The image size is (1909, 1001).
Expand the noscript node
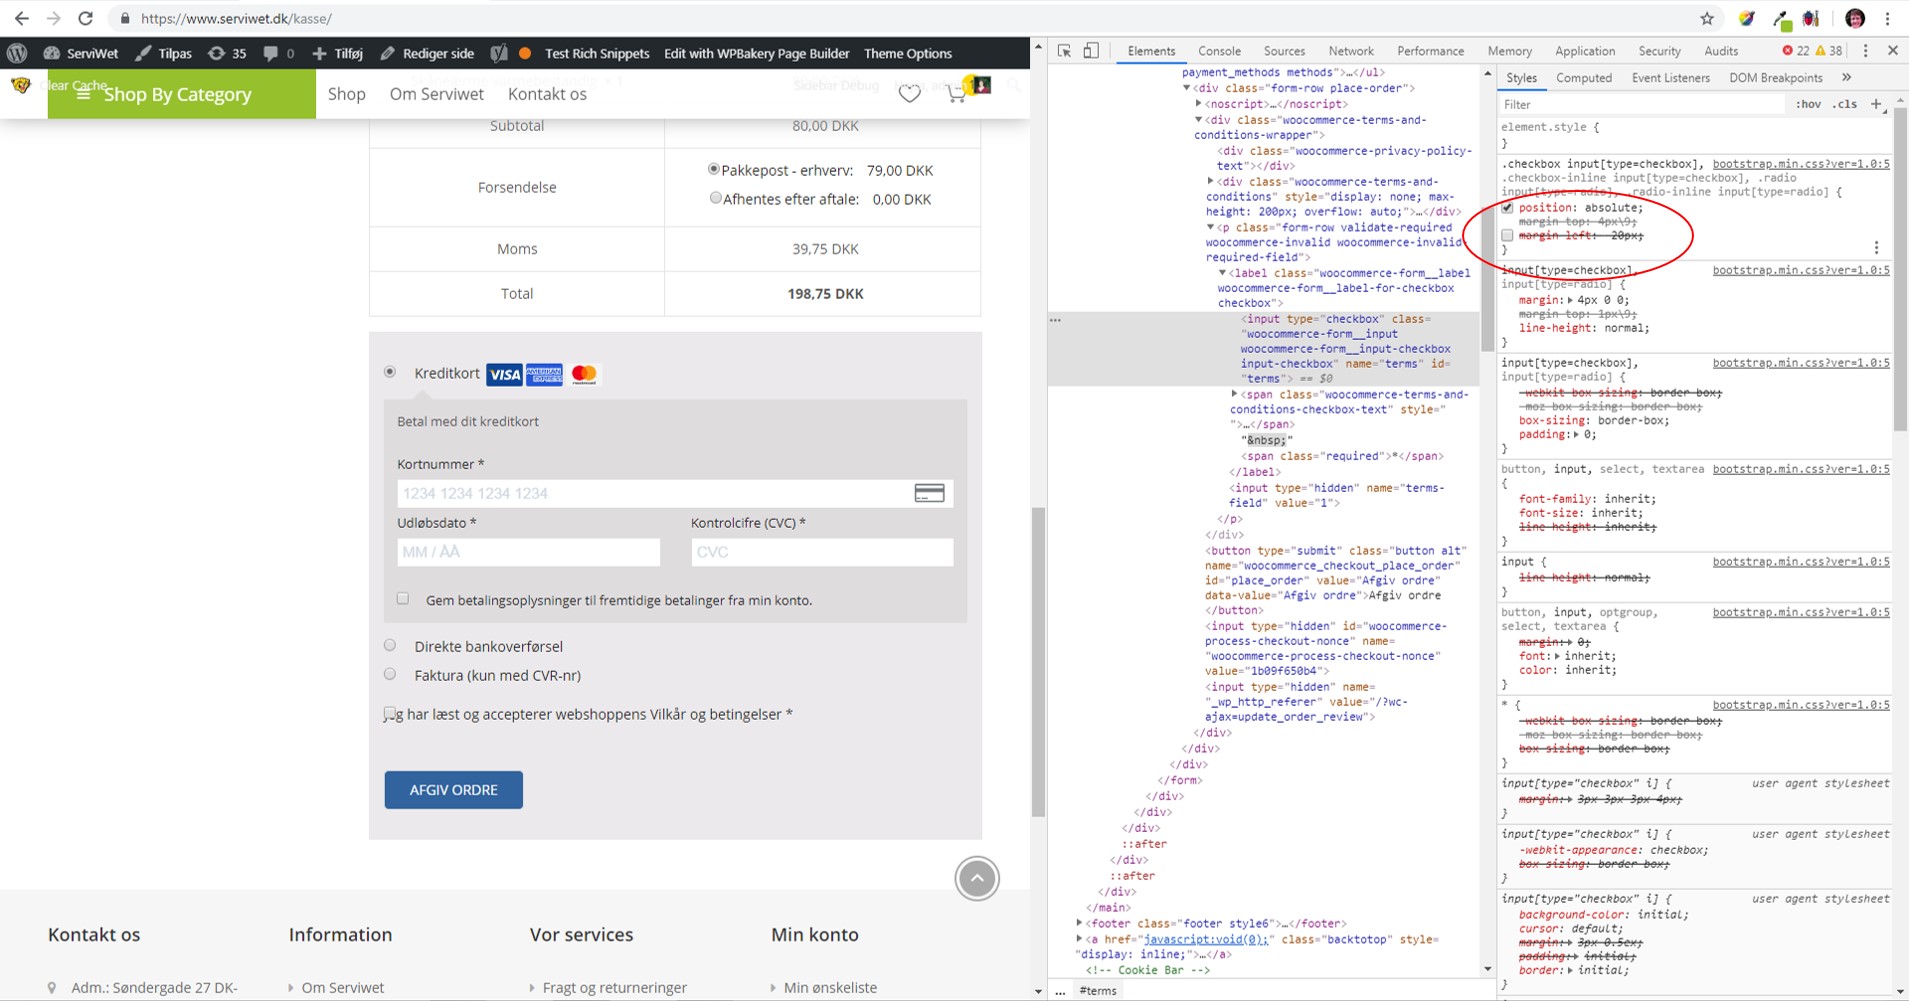pos(1198,104)
